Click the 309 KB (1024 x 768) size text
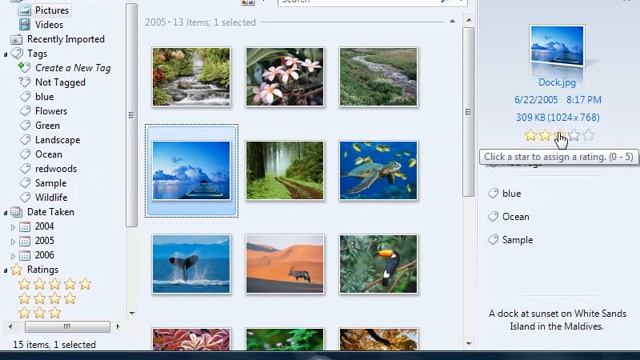The width and height of the screenshot is (640, 360). tap(558, 118)
